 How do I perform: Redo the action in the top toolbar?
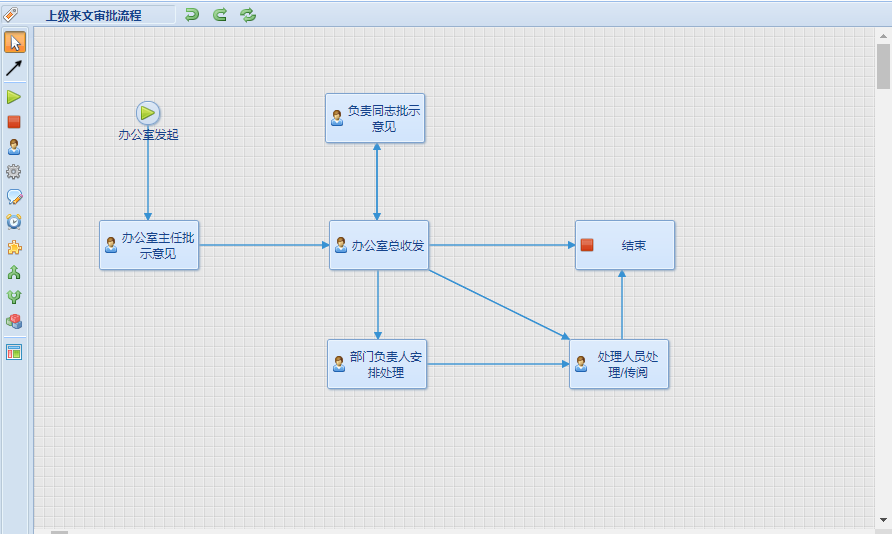pos(220,14)
